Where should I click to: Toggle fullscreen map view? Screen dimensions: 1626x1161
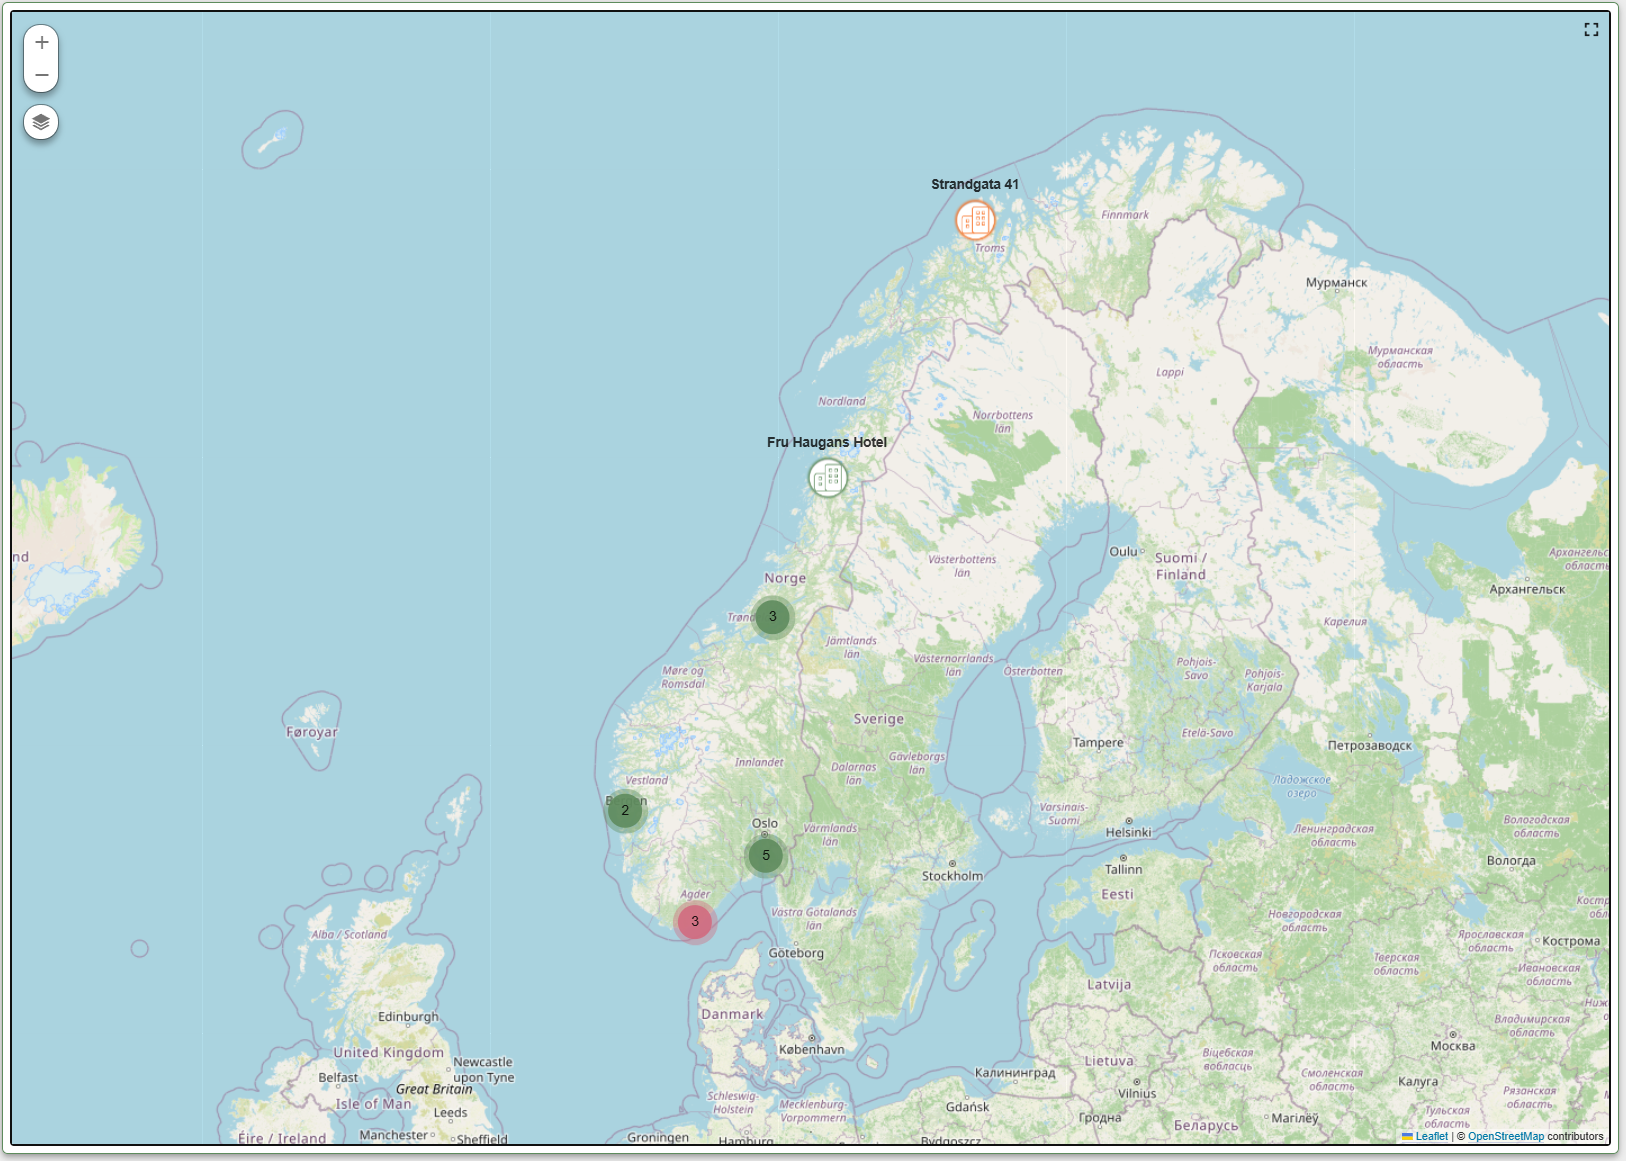coord(1591,30)
